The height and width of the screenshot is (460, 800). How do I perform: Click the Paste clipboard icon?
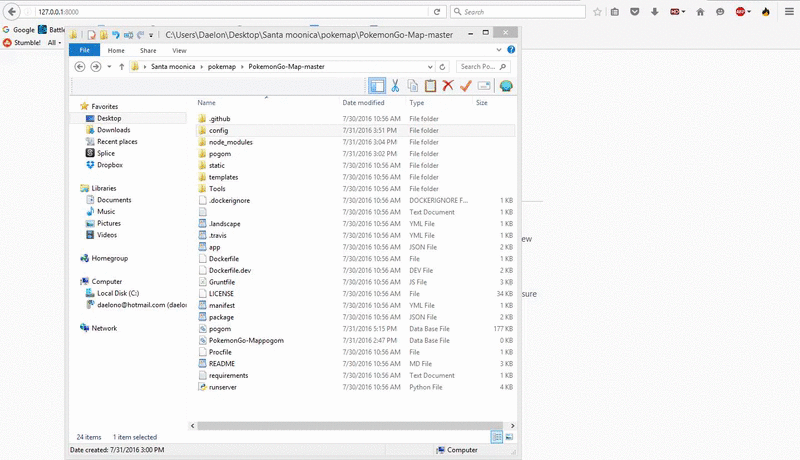click(431, 86)
